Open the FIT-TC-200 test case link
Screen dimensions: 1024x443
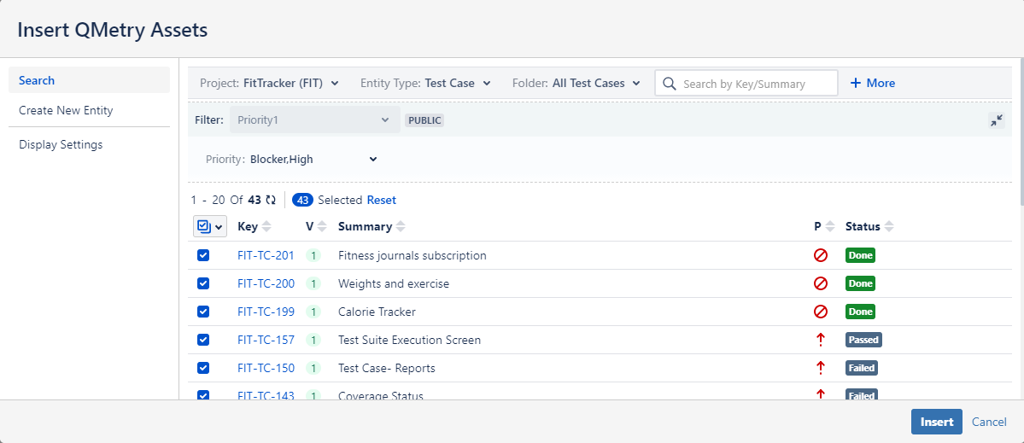[x=265, y=284]
